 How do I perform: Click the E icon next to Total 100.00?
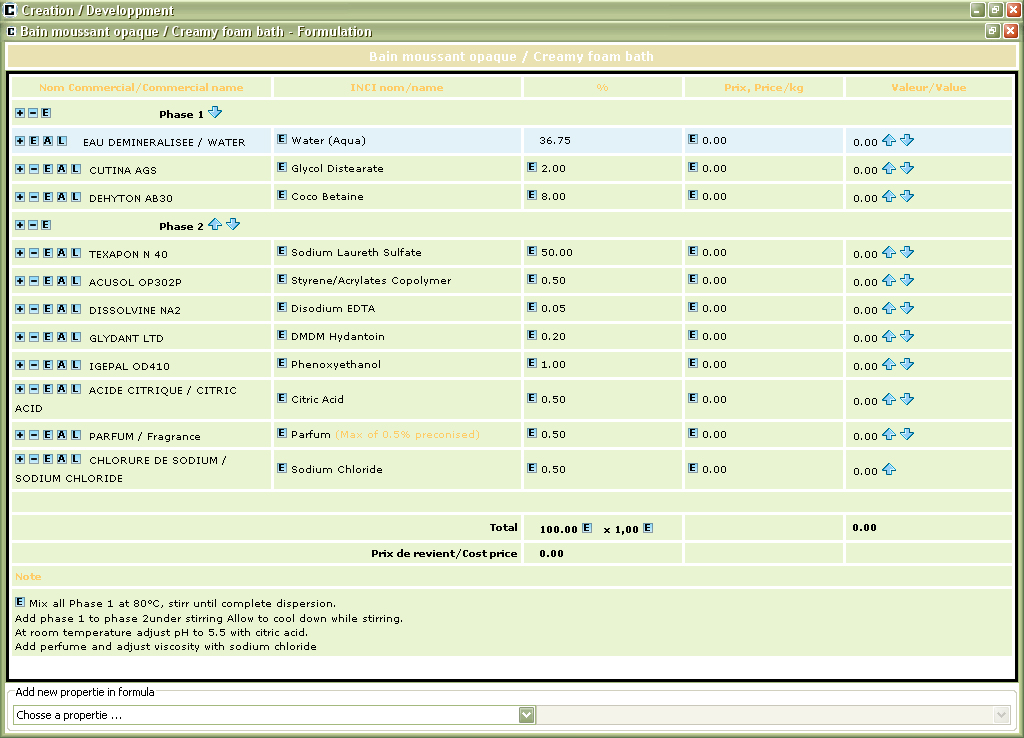click(x=587, y=528)
